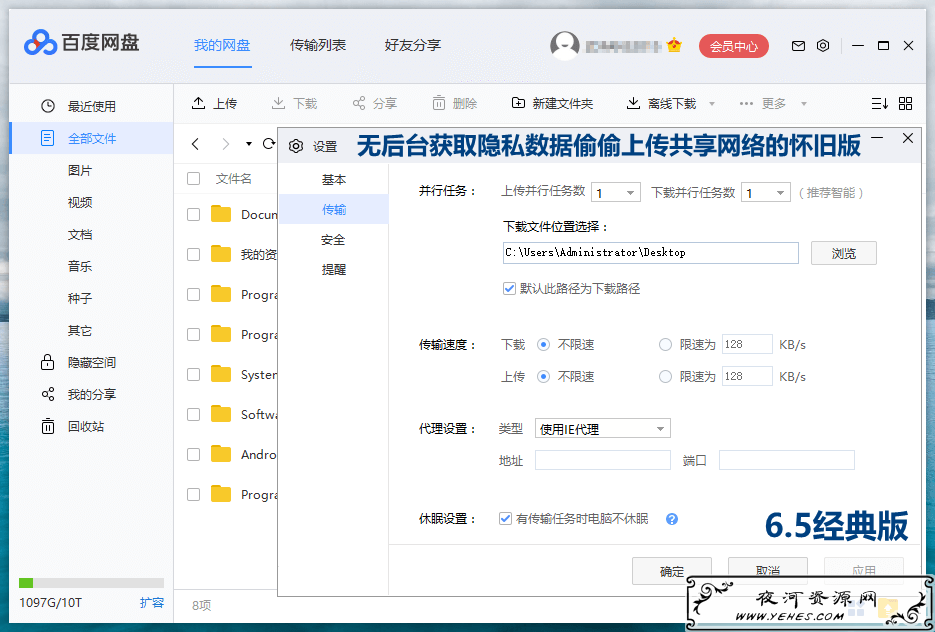
Task: Open Security settings section
Action: tap(334, 240)
